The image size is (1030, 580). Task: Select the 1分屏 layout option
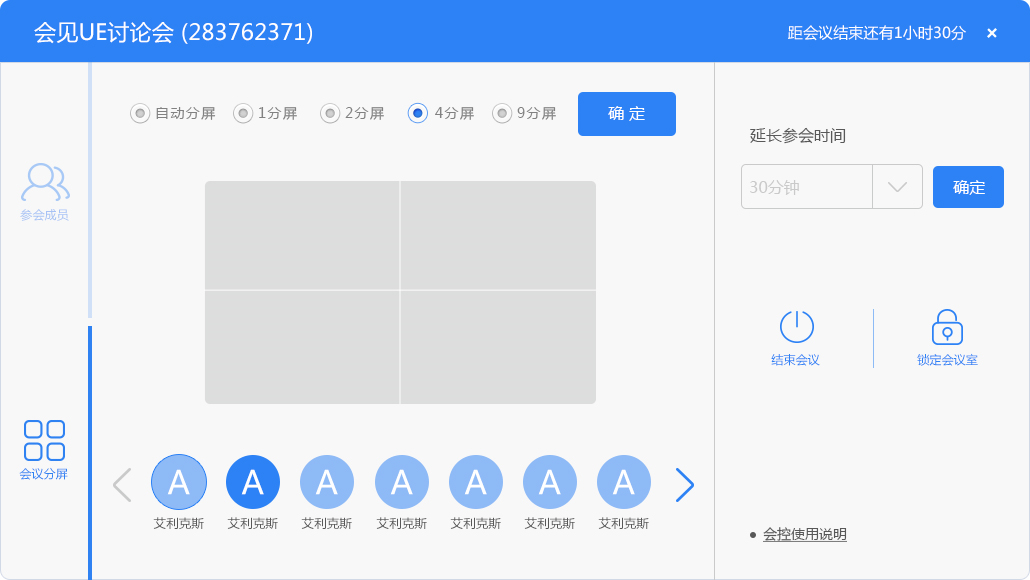point(241,113)
